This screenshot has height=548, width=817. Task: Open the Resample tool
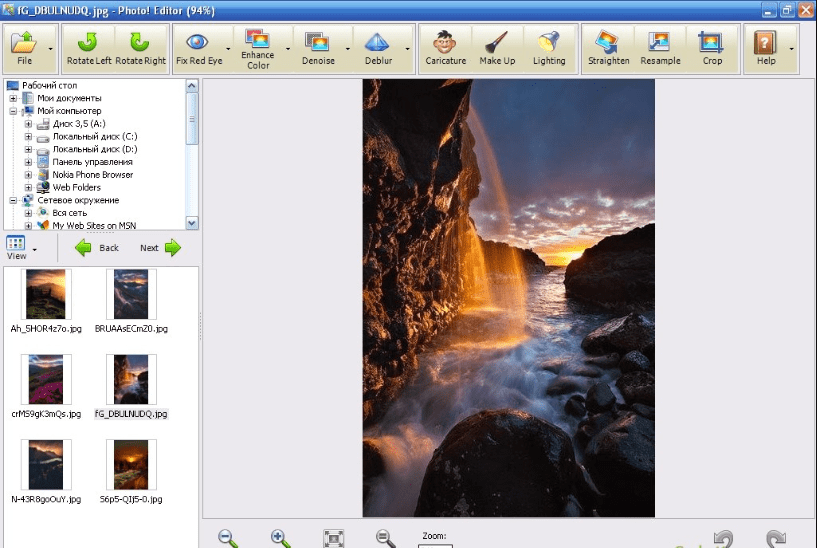[x=660, y=48]
